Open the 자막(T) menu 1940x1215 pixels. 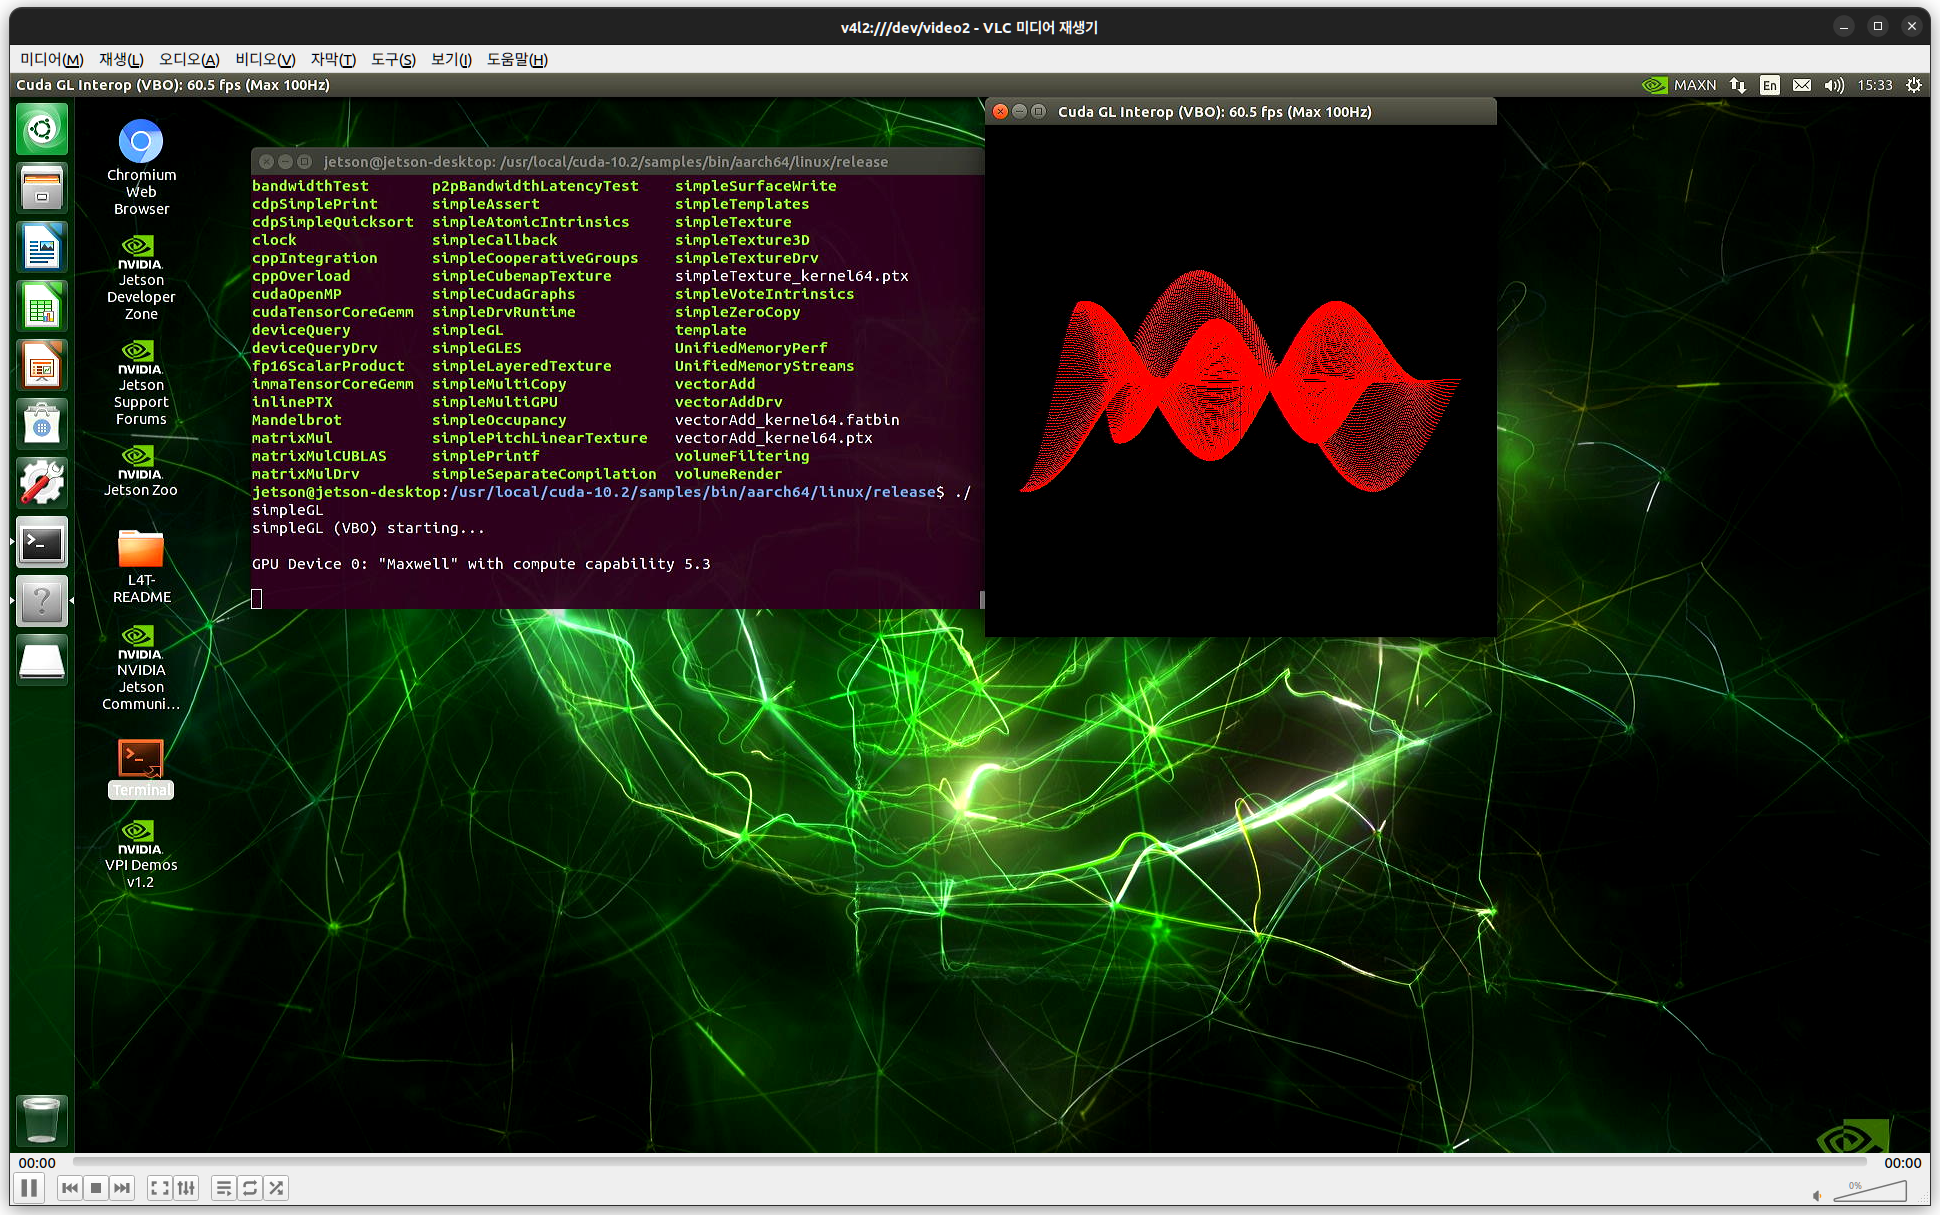[x=333, y=59]
